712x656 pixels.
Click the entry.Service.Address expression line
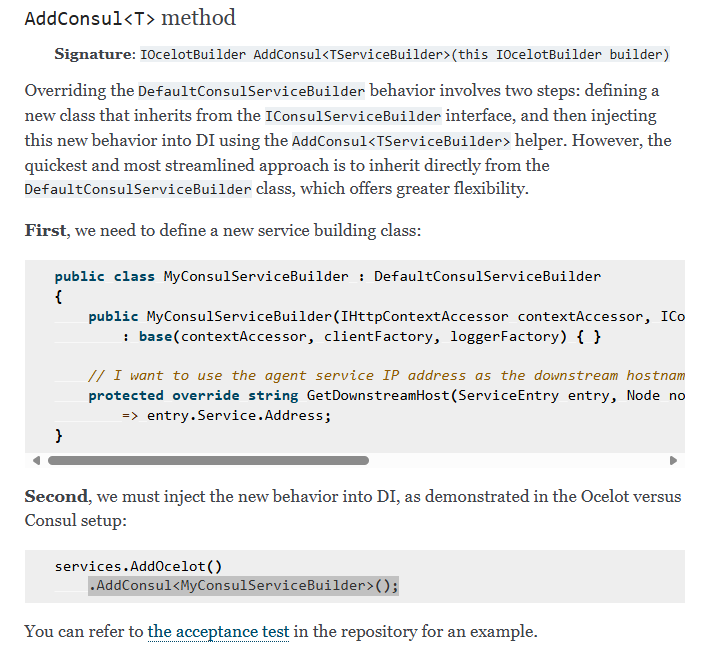point(227,415)
